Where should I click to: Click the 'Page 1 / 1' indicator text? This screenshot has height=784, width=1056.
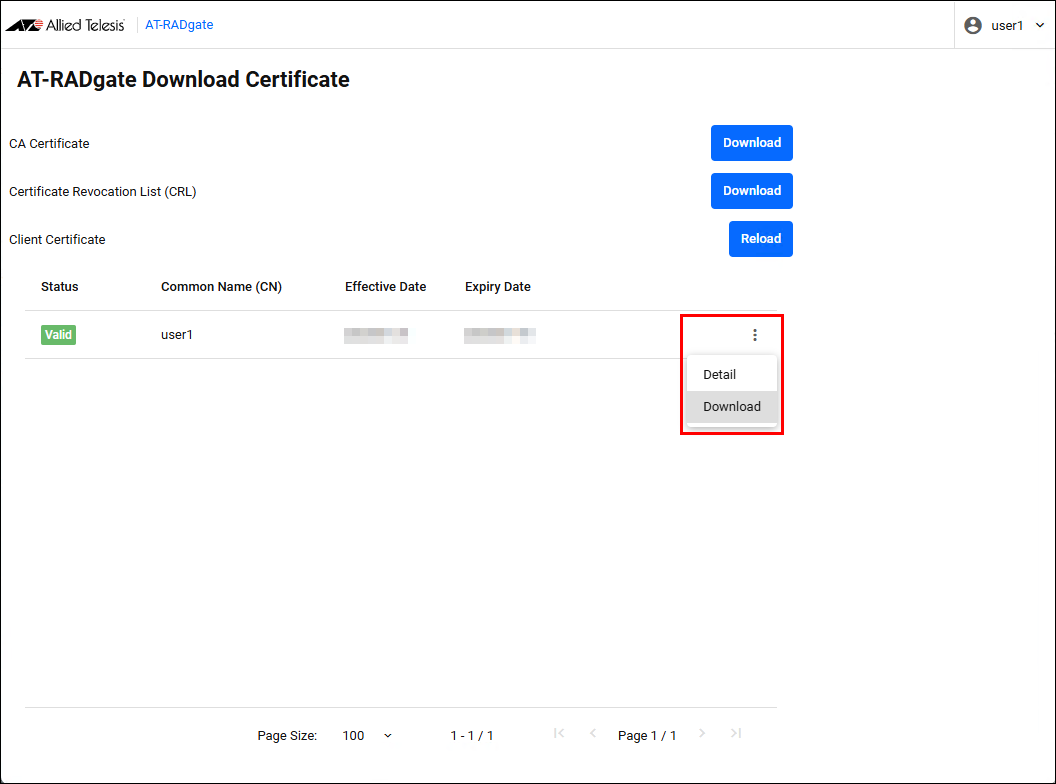tap(647, 736)
